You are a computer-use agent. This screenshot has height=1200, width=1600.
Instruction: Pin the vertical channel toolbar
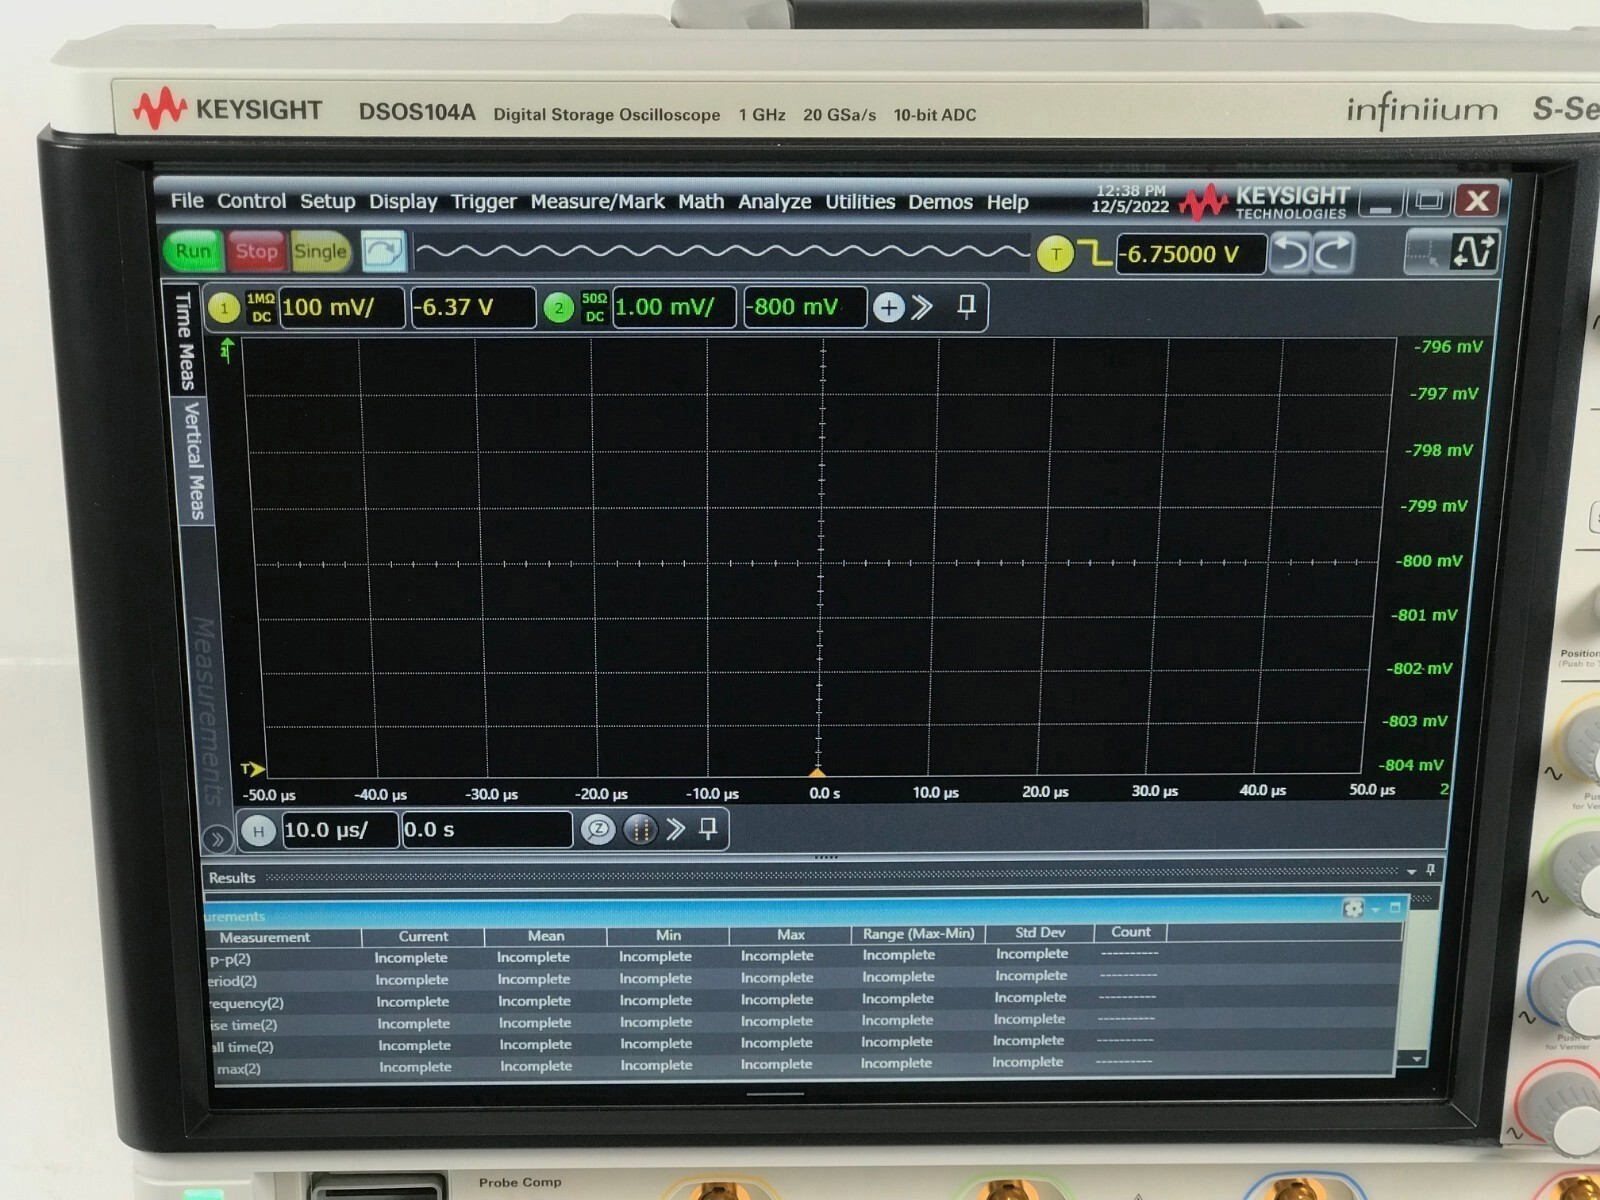coord(966,306)
